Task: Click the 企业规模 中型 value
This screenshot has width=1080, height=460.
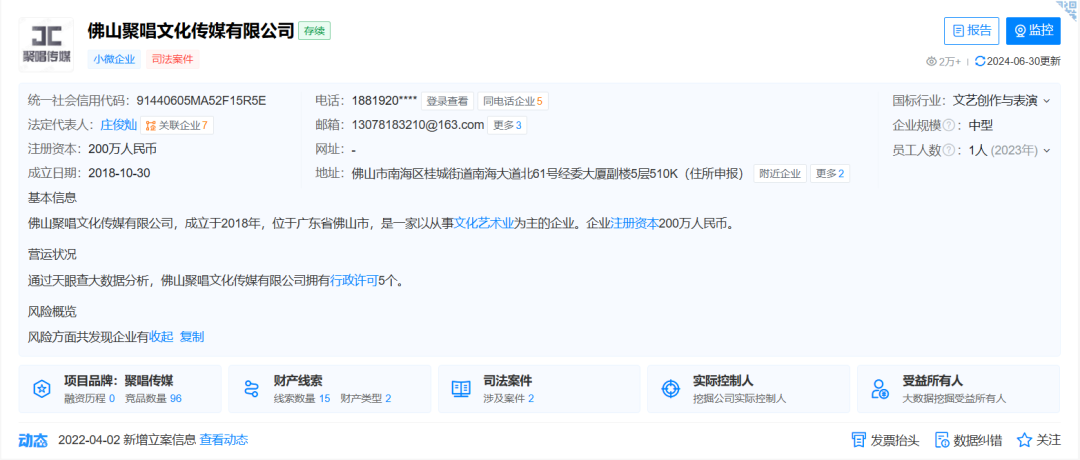Action: tap(980, 125)
